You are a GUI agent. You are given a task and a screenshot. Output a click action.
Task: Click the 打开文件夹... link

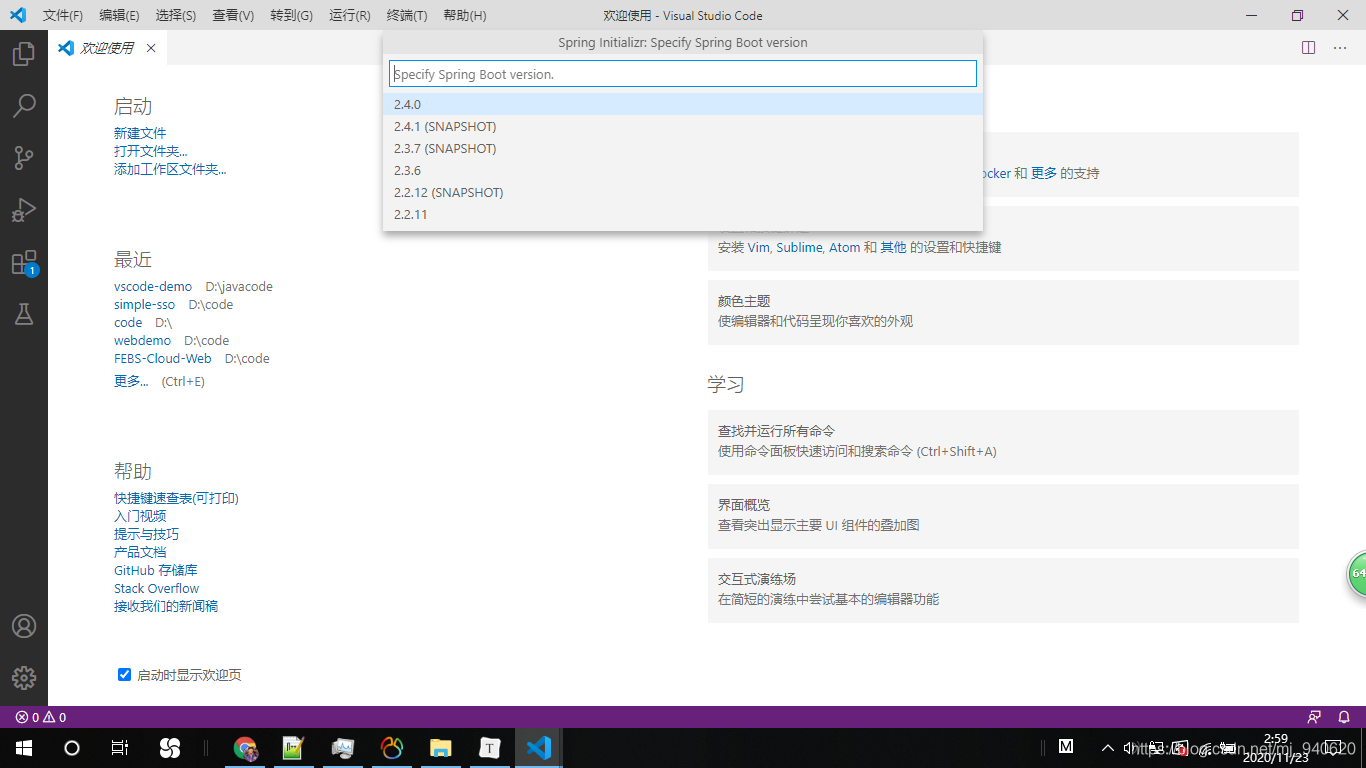click(150, 151)
